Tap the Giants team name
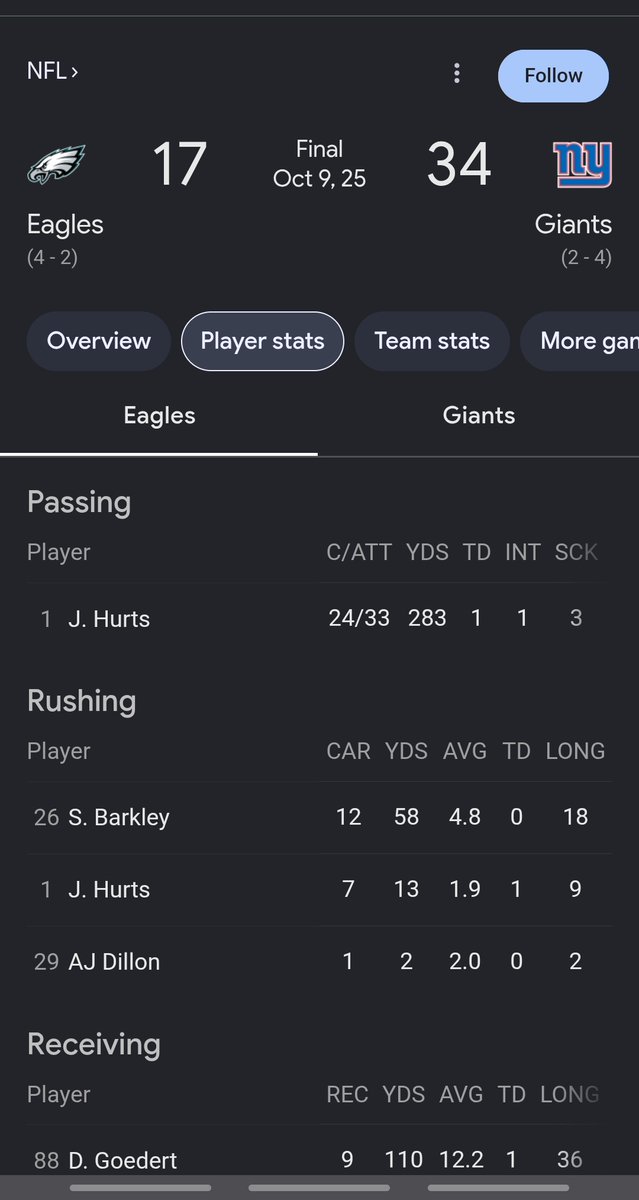This screenshot has width=639, height=1200. pos(573,224)
